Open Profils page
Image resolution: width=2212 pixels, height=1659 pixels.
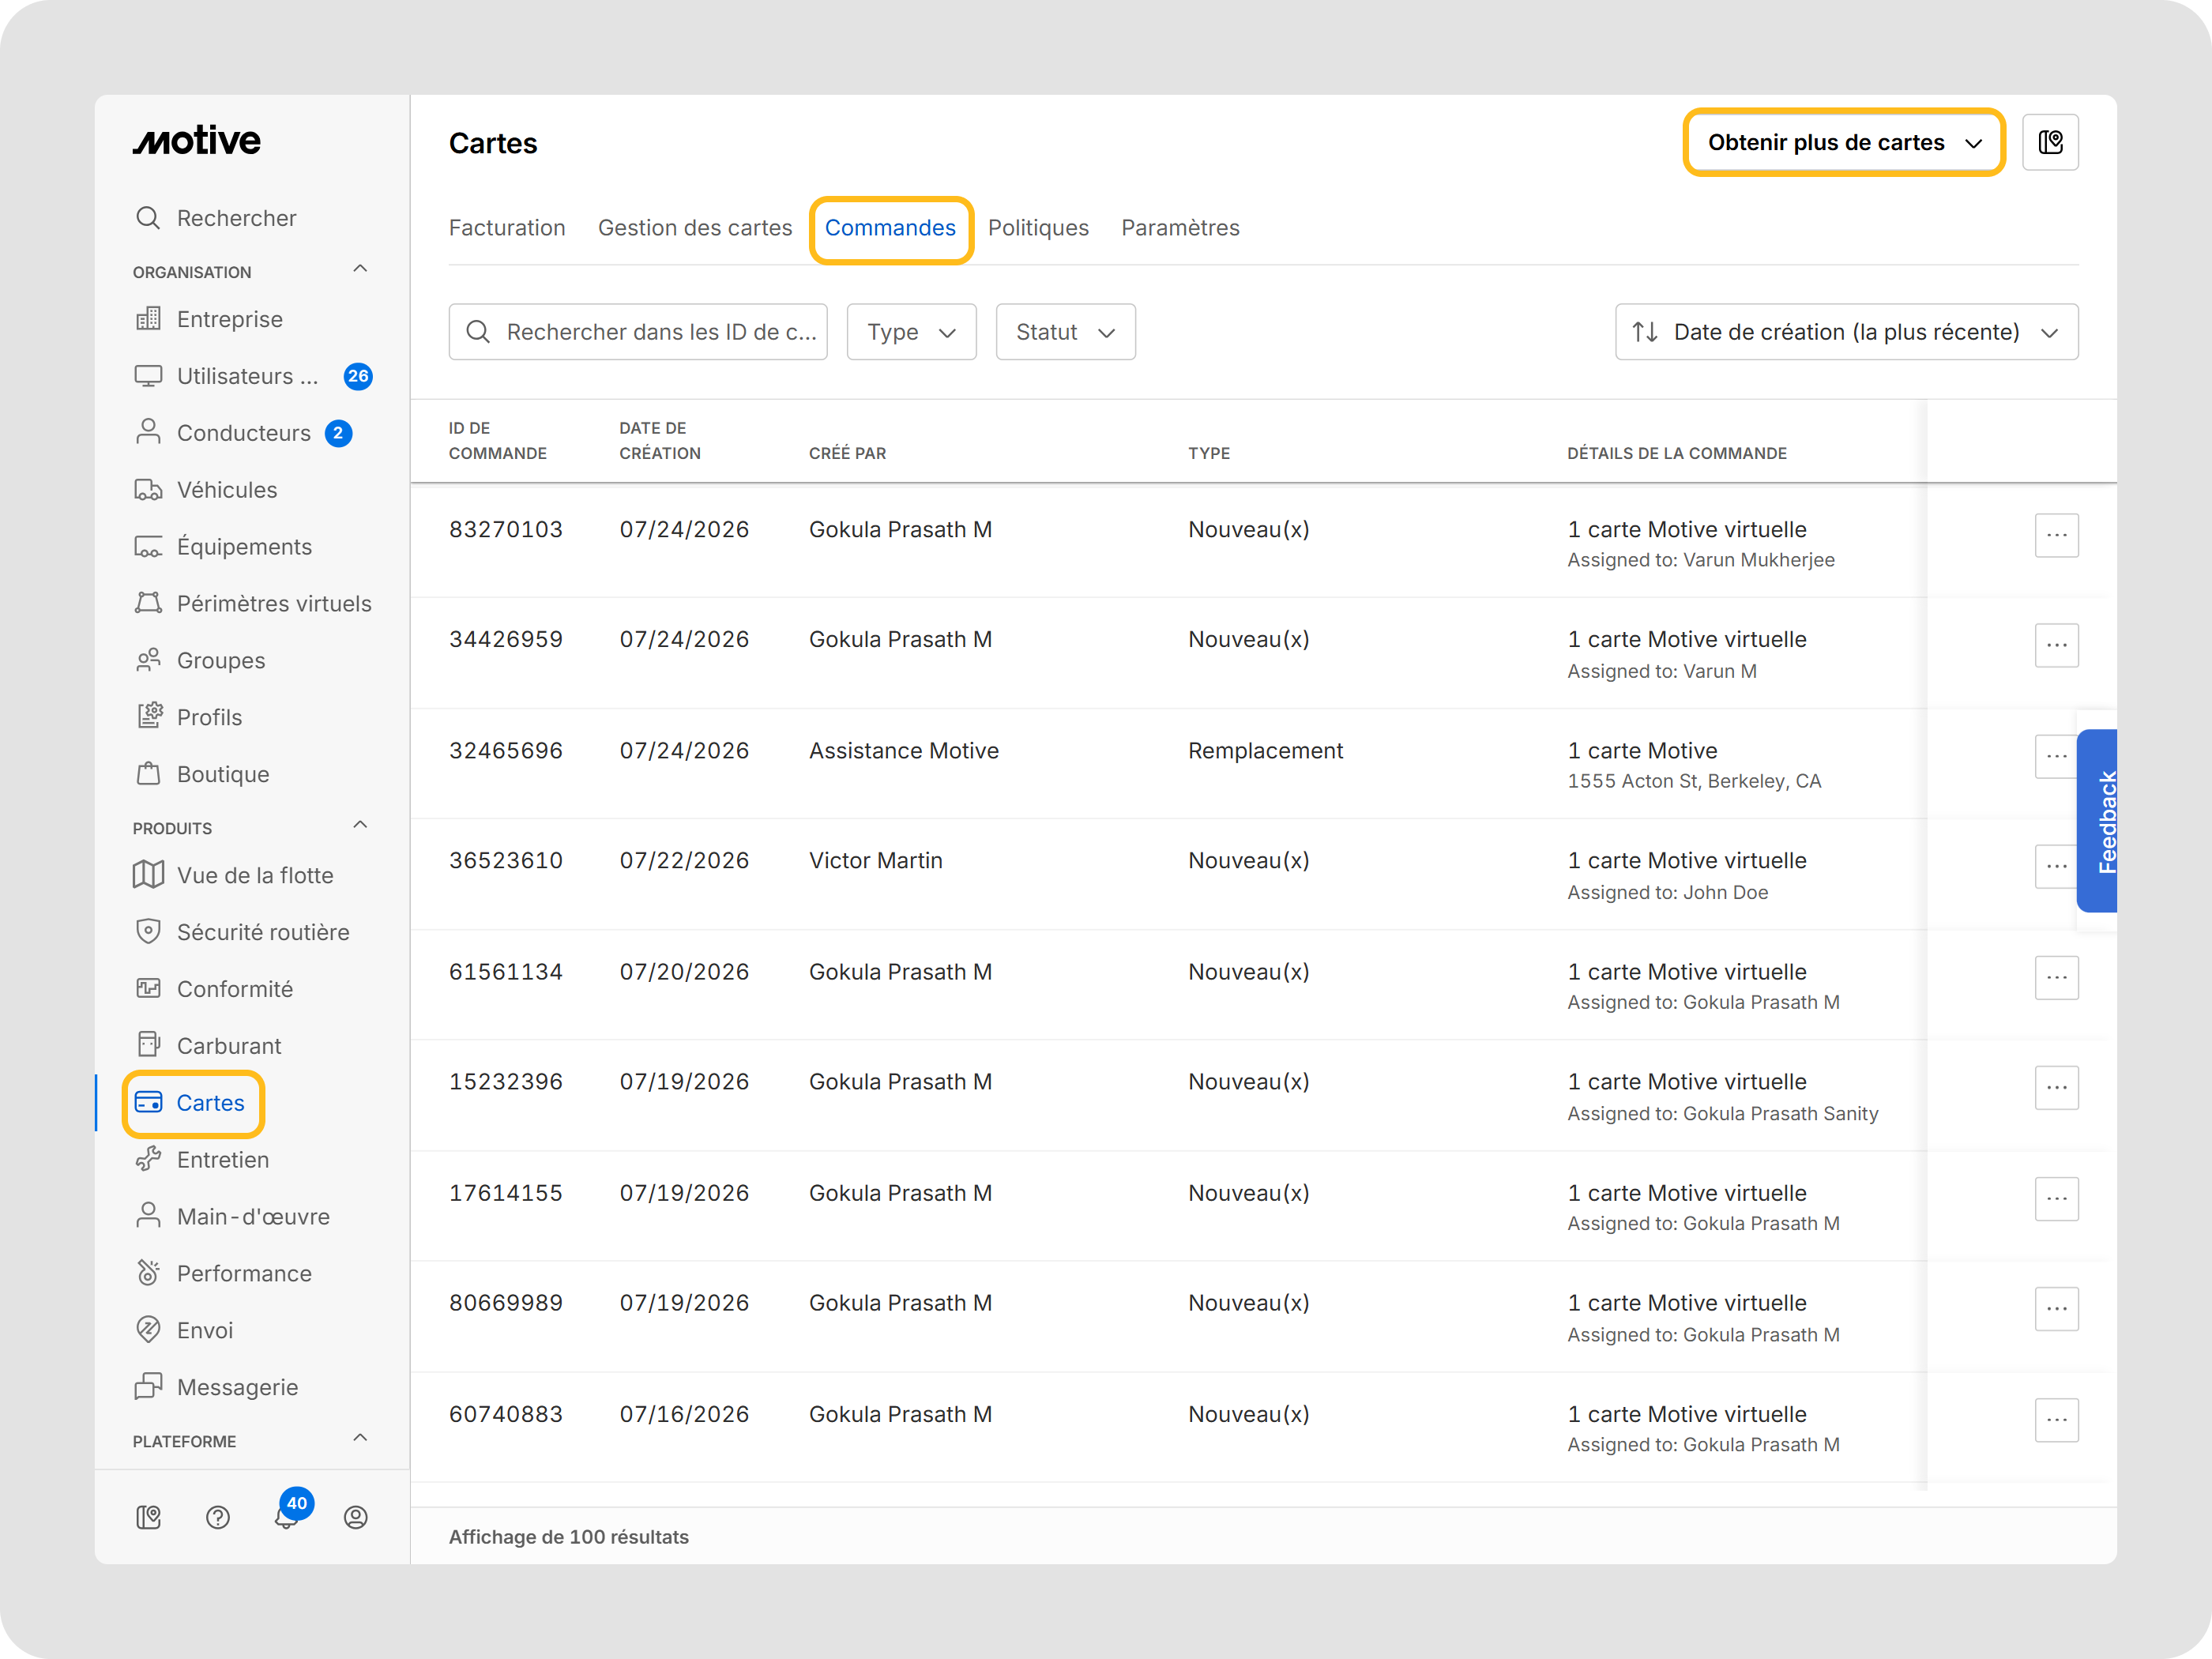point(188,718)
